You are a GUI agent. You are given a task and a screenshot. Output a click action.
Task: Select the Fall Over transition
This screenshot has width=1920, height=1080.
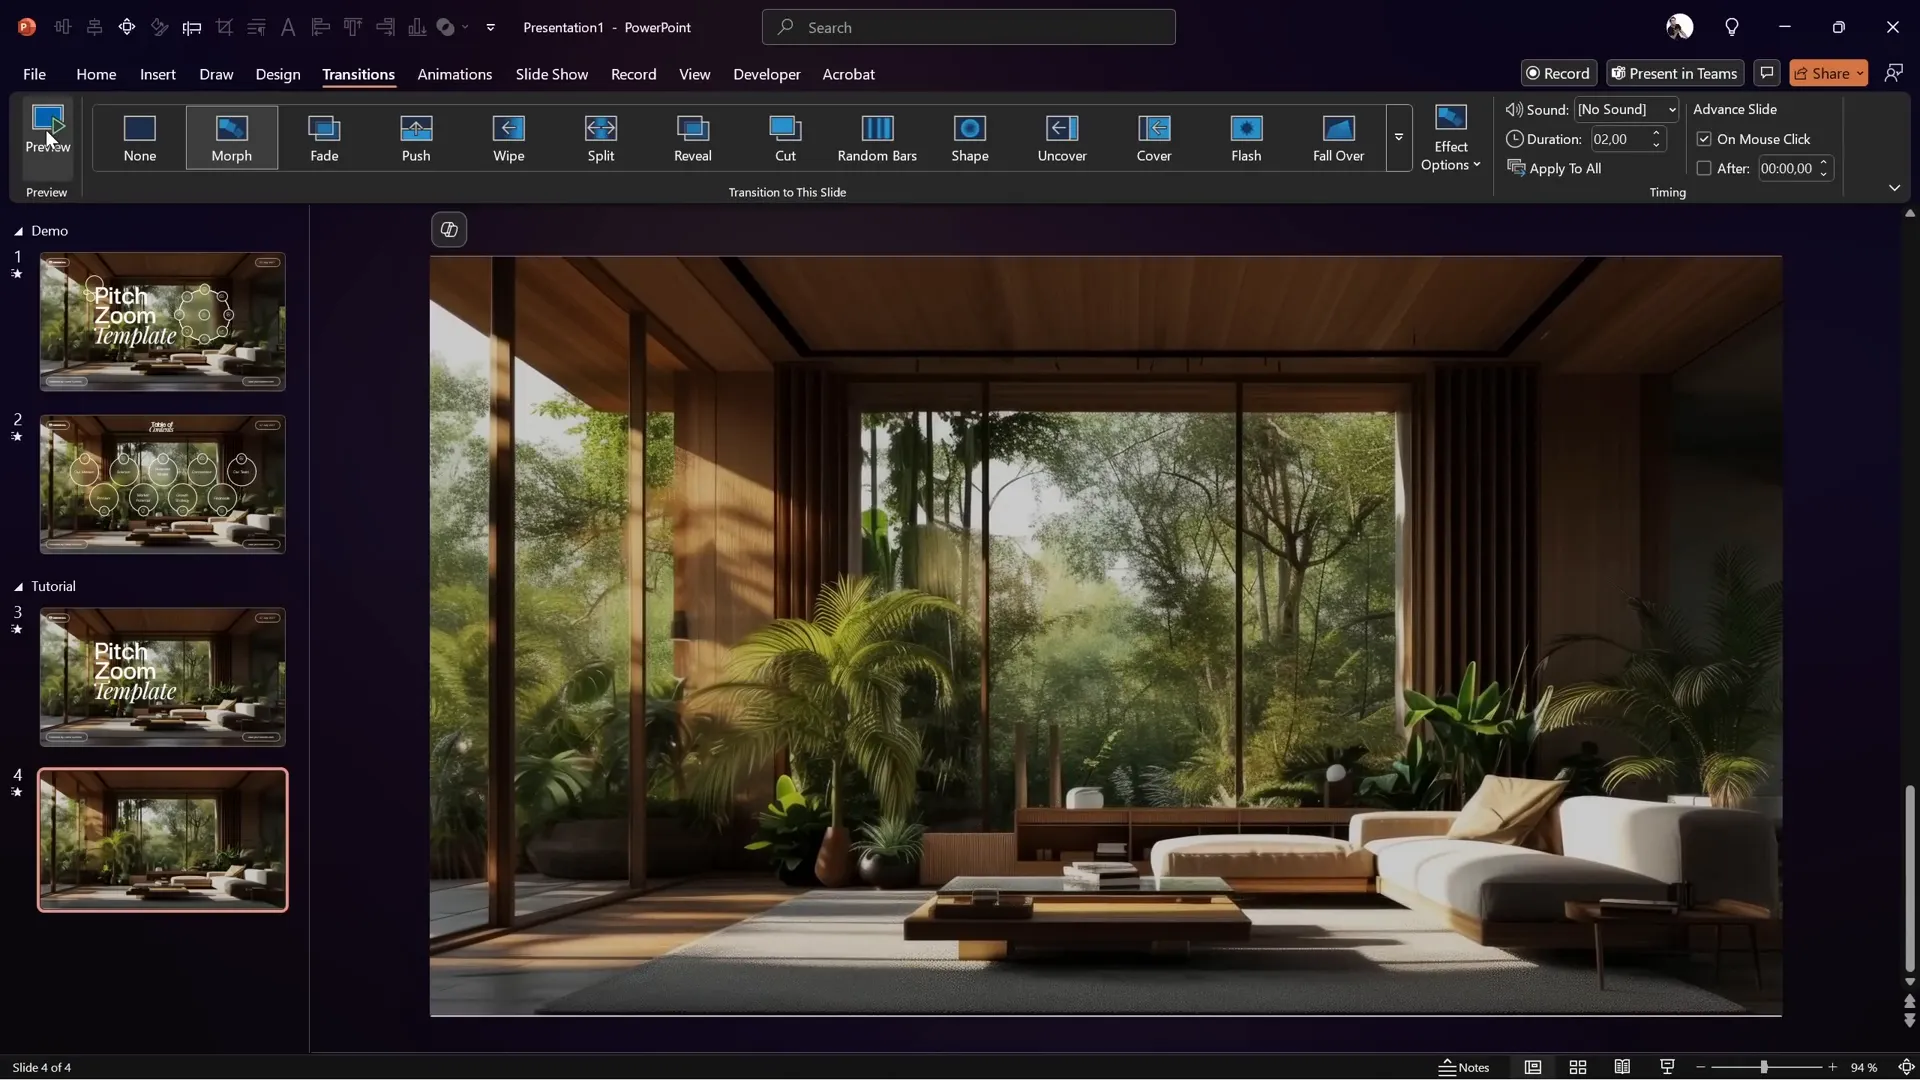click(1338, 137)
